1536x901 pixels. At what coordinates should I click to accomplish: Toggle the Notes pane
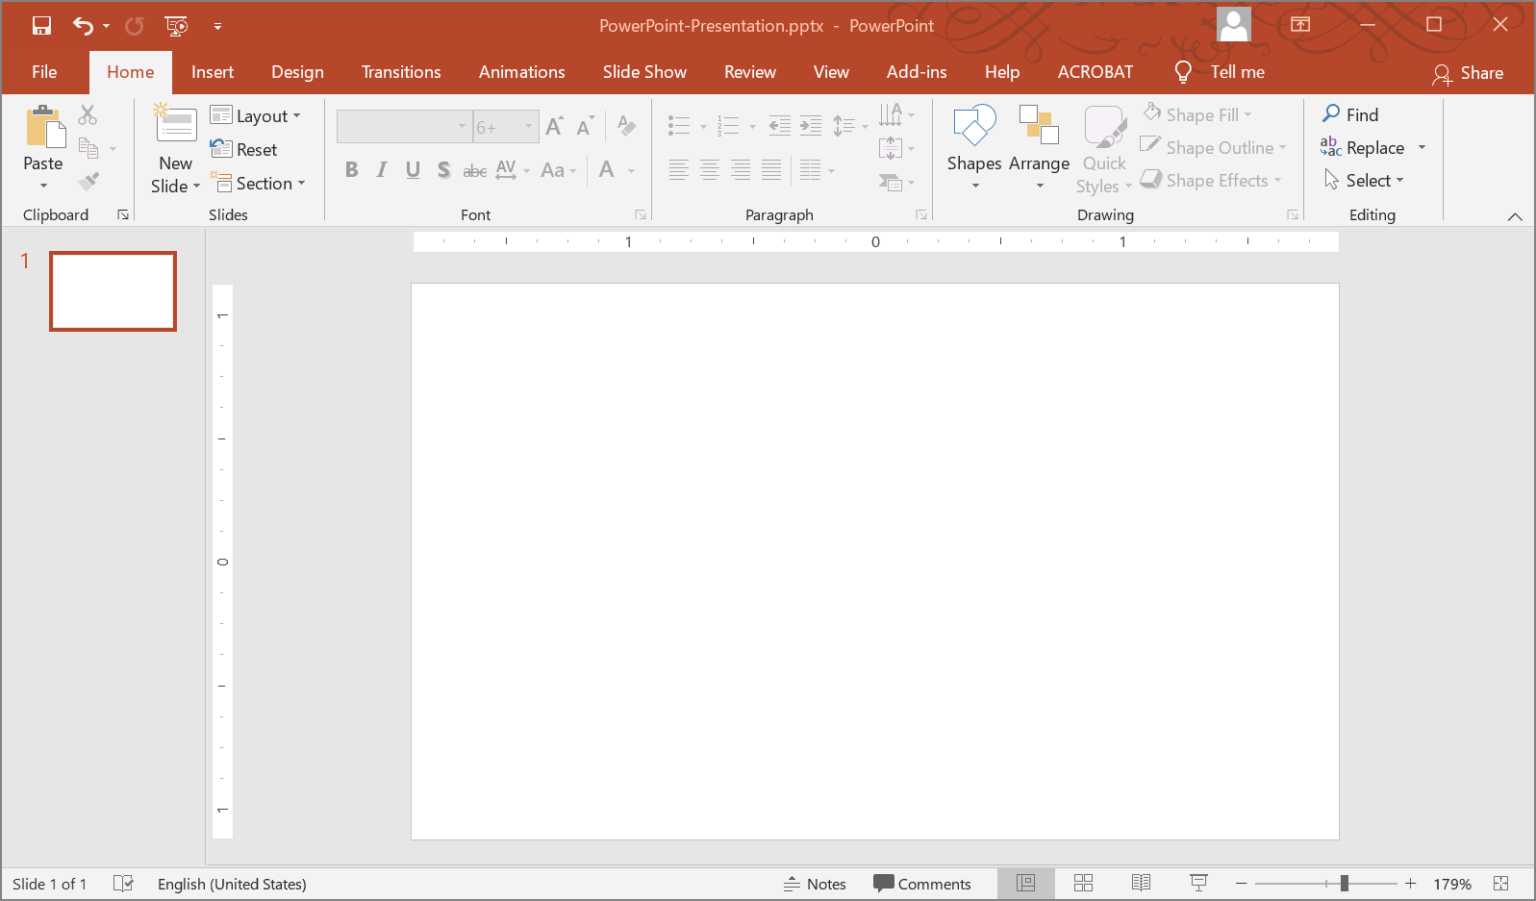pyautogui.click(x=815, y=884)
